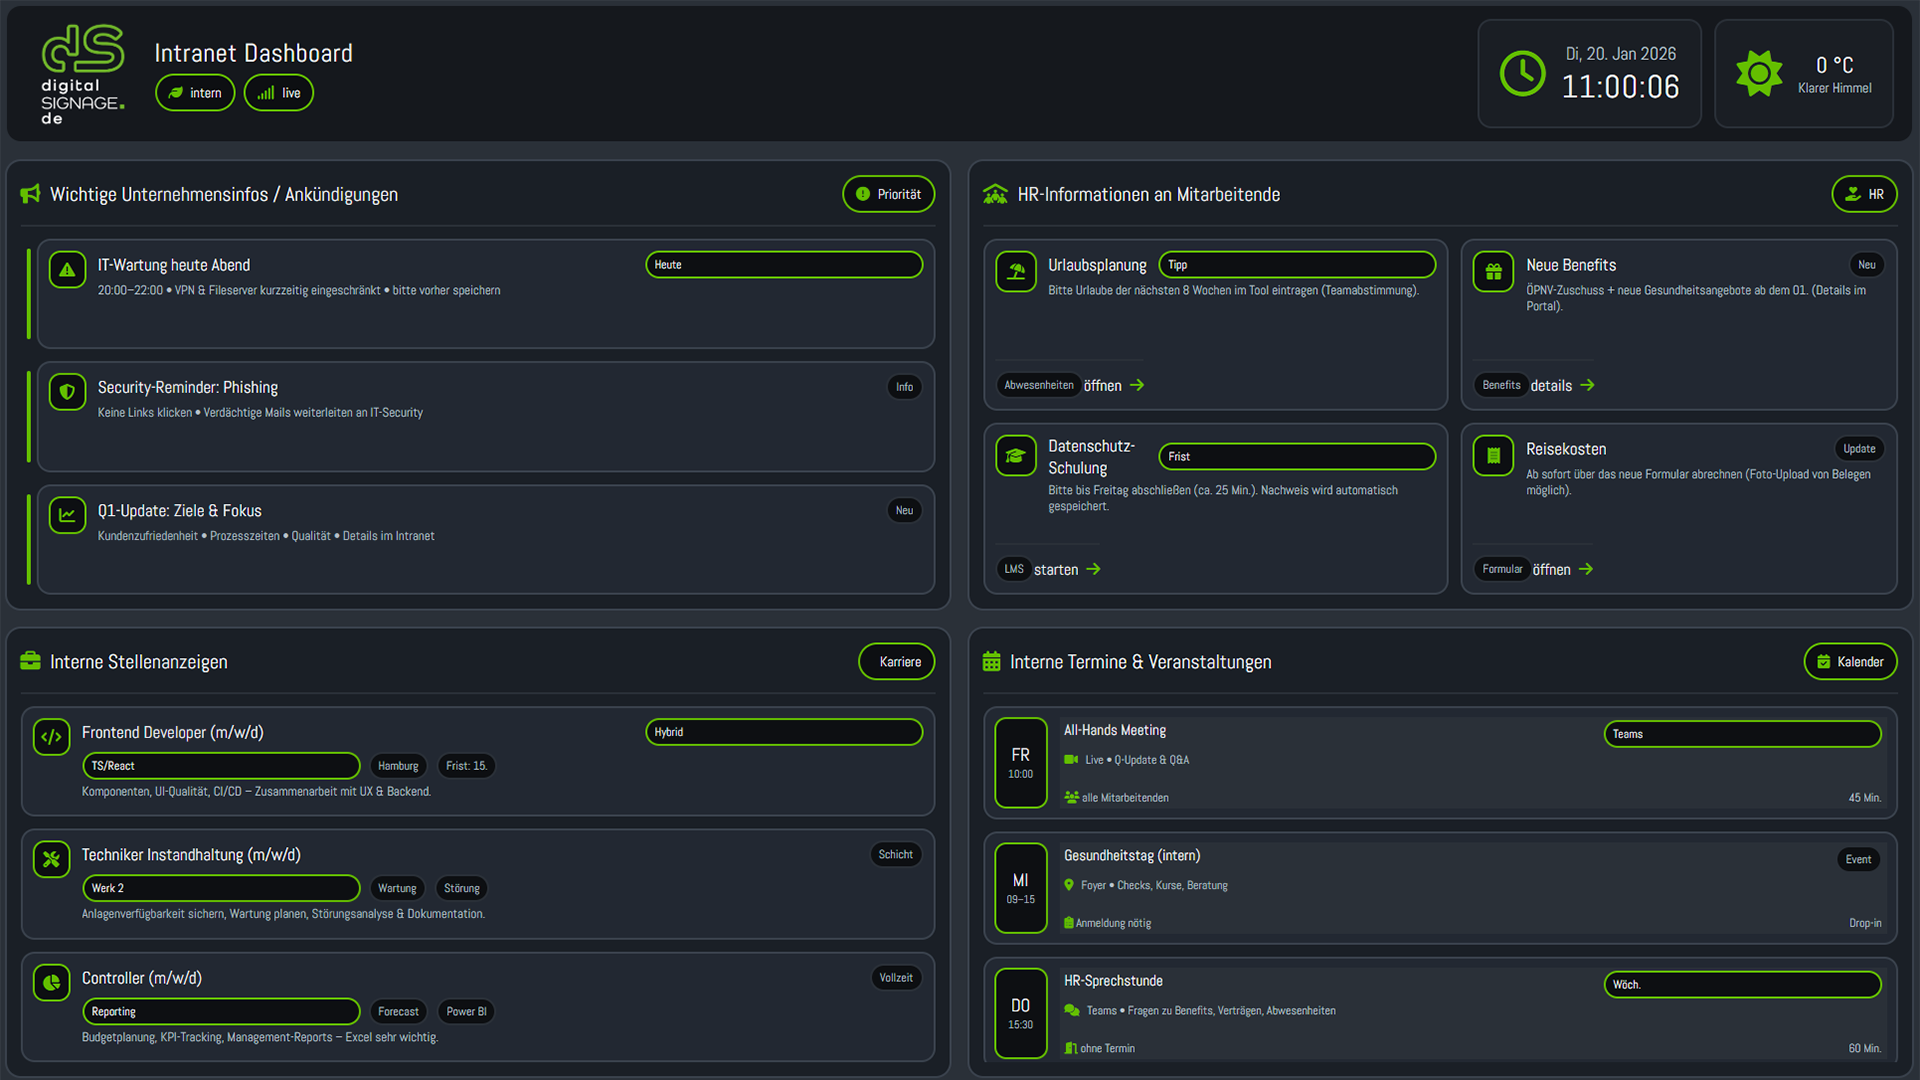Screen dimensions: 1920x1080
Task: Click the 0 °C temperature reading
Action: pos(1834,65)
